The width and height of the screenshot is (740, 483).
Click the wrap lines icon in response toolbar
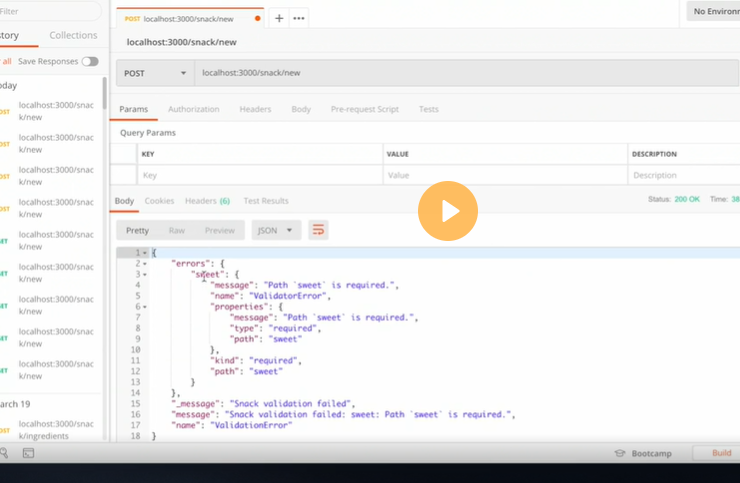point(318,230)
